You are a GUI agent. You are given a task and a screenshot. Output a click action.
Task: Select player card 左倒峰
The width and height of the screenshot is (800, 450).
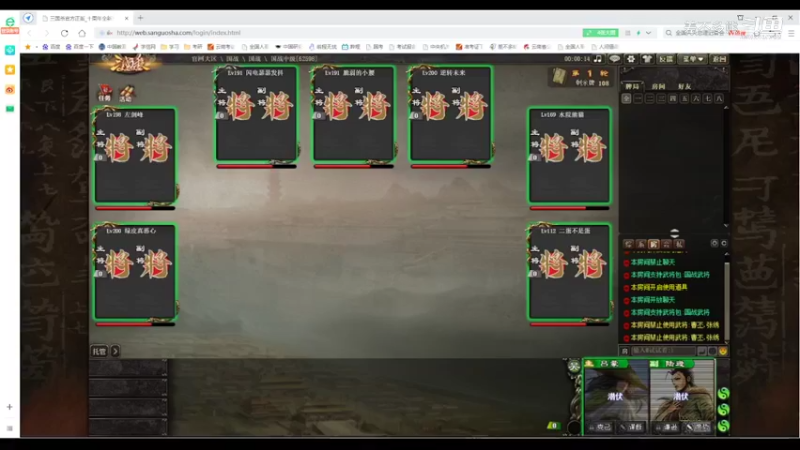135,155
